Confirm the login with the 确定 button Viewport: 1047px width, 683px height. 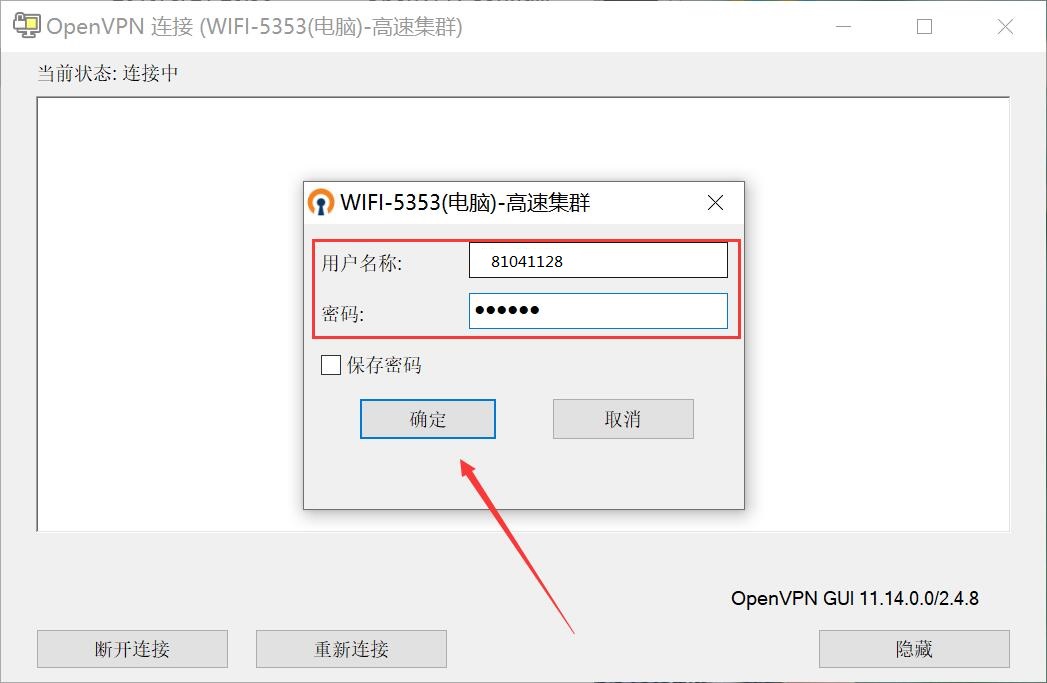point(428,419)
